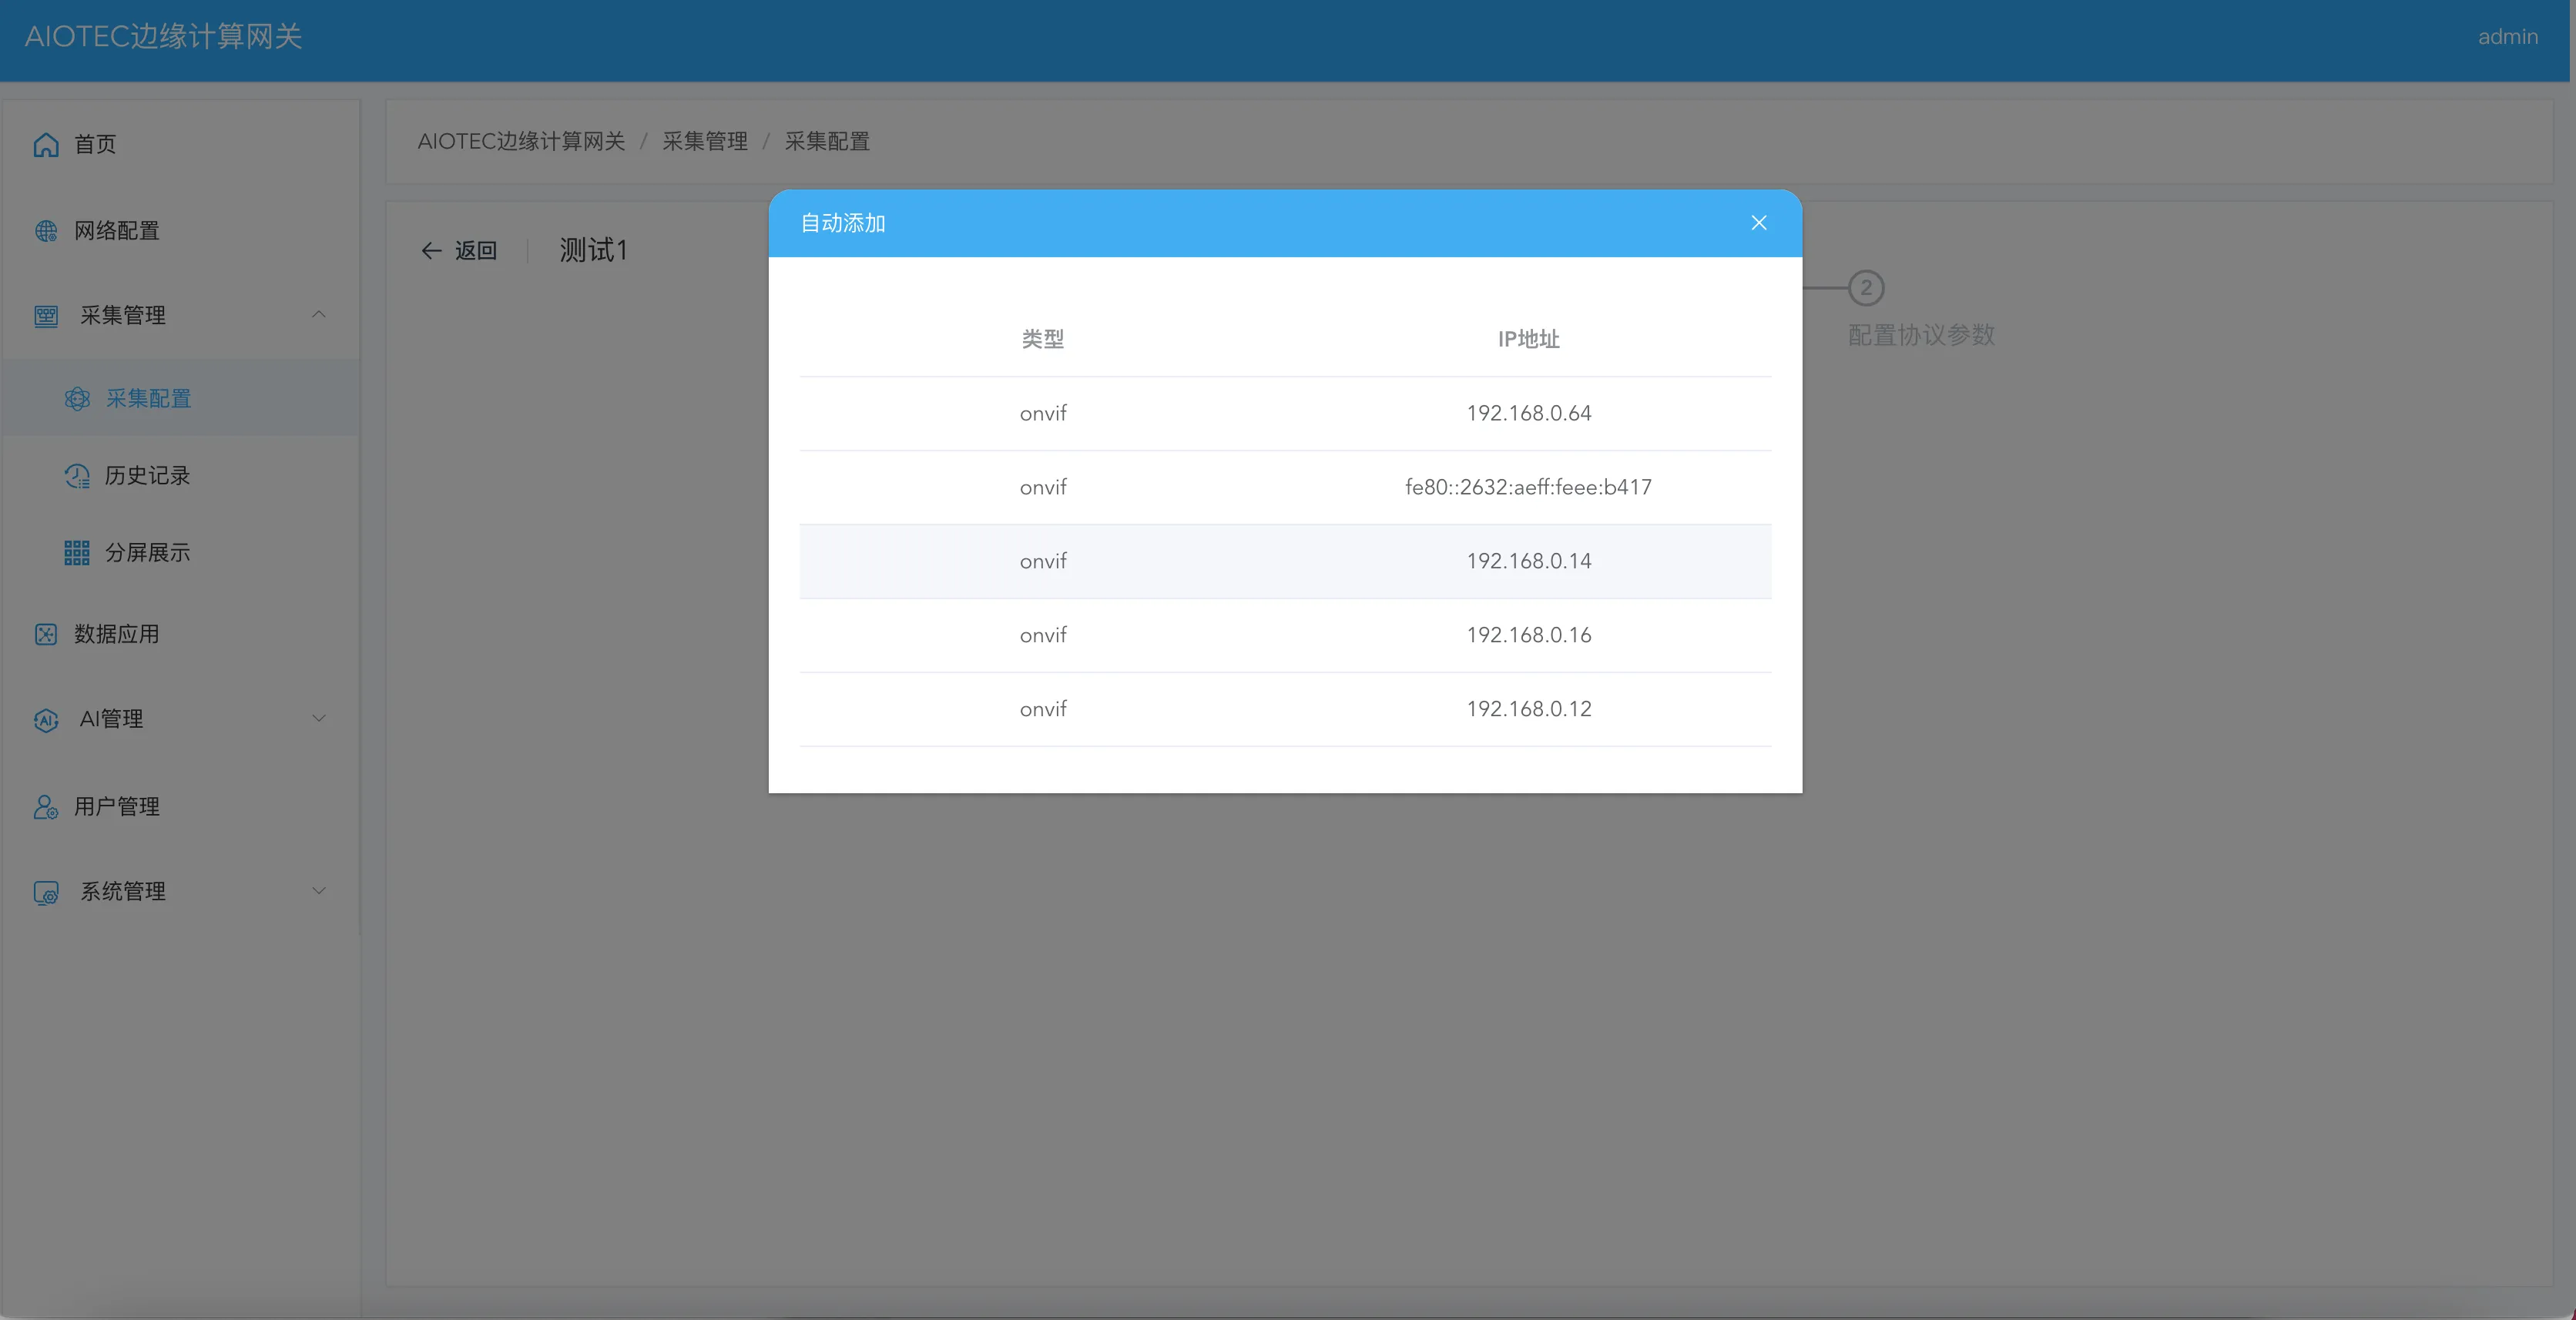Close the 自动添加 dialog
The image size is (2576, 1320).
tap(1759, 223)
